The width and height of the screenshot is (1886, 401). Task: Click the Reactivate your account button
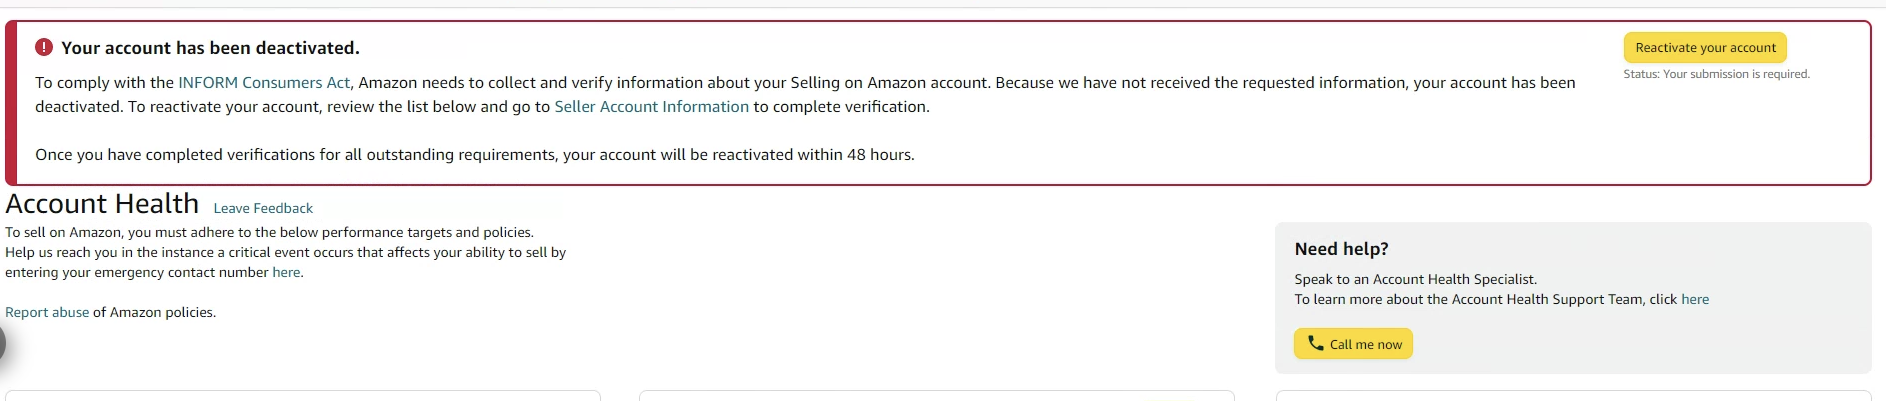(1705, 47)
